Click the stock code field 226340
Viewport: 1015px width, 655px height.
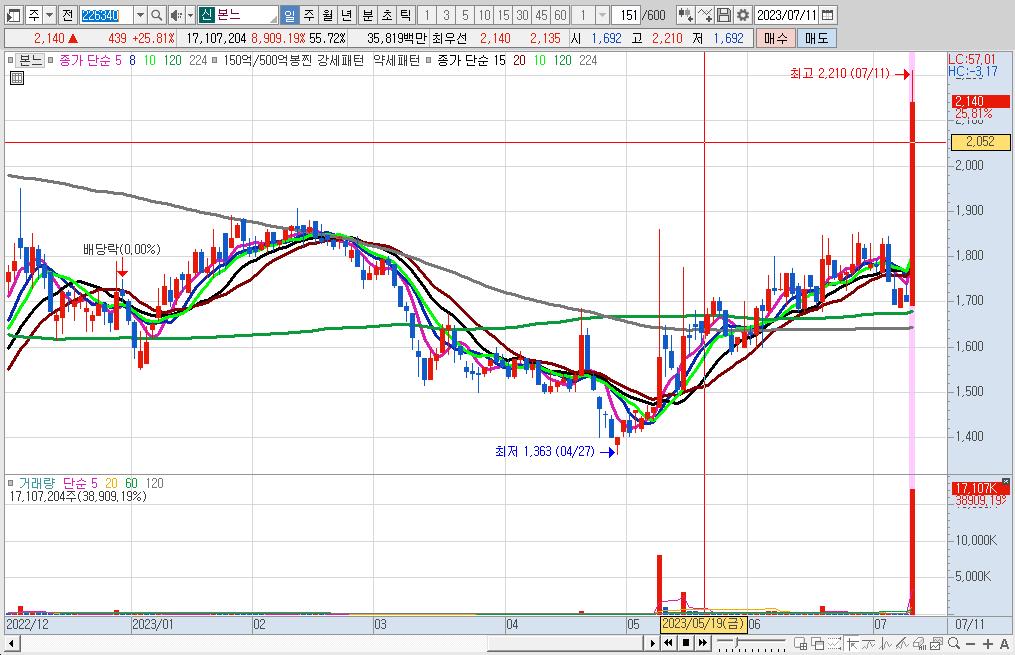click(x=106, y=14)
